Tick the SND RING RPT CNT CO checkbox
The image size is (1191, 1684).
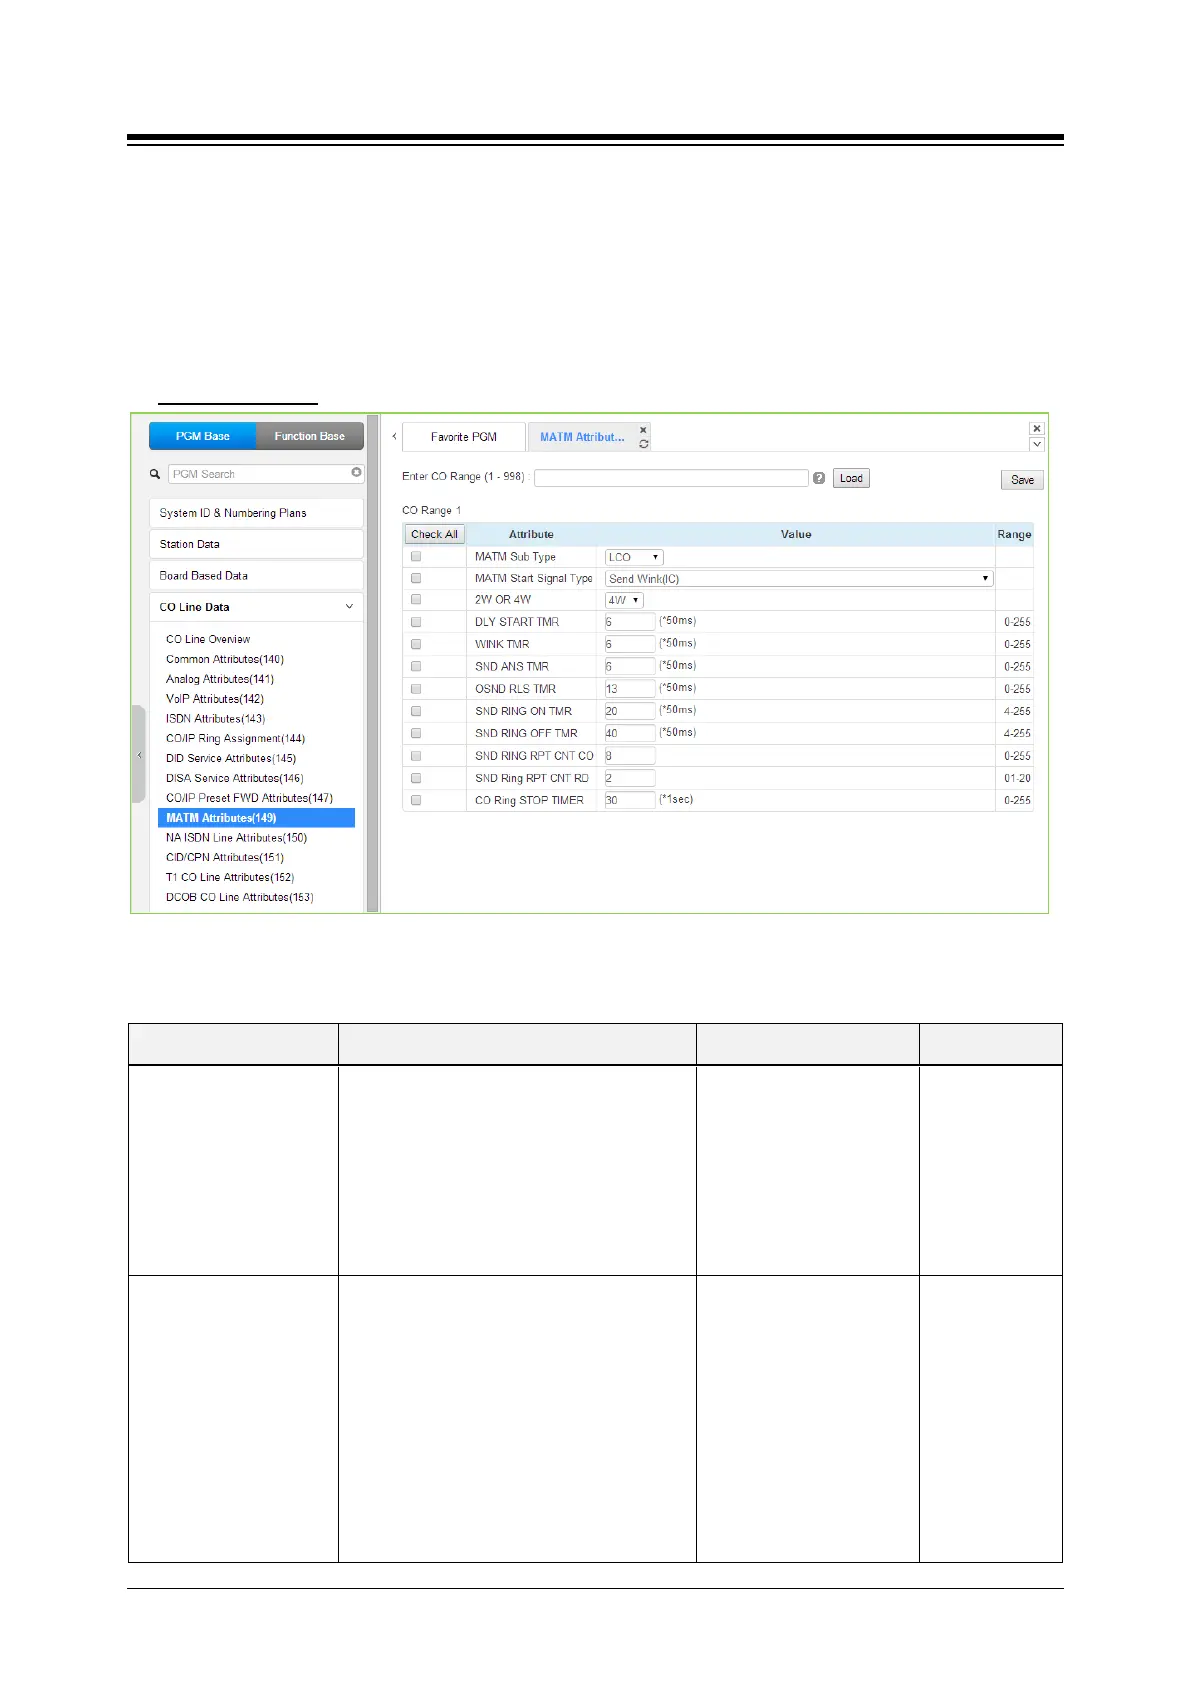pos(416,756)
